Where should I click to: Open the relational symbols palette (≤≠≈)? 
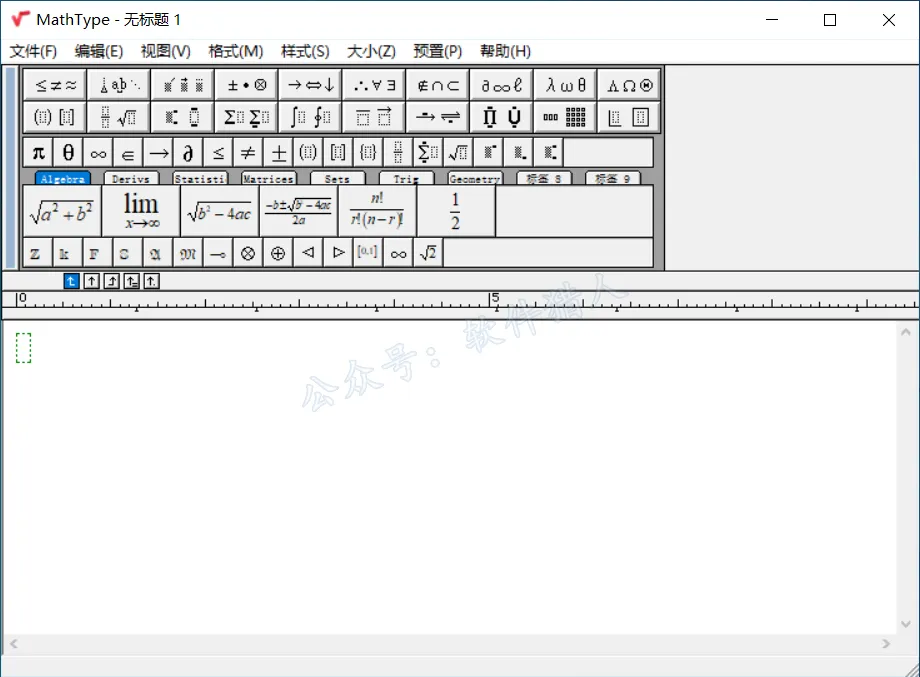click(x=55, y=86)
